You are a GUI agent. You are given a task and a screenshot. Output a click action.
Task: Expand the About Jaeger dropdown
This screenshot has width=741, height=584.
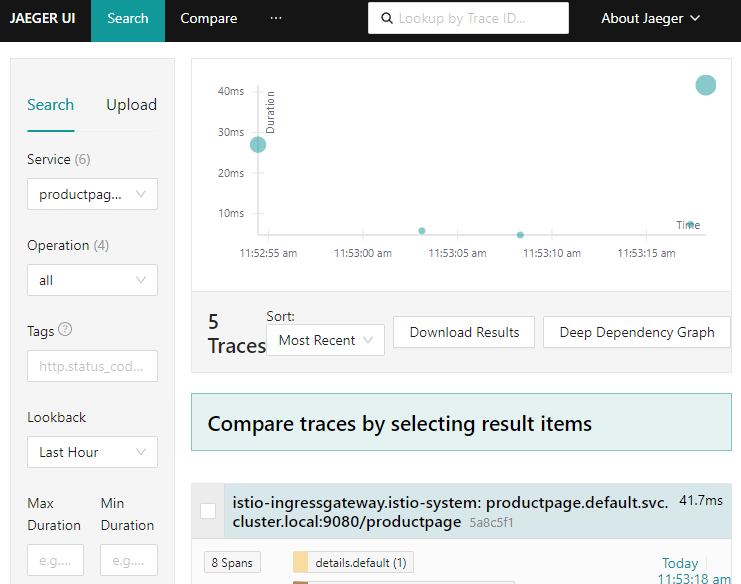tap(650, 18)
